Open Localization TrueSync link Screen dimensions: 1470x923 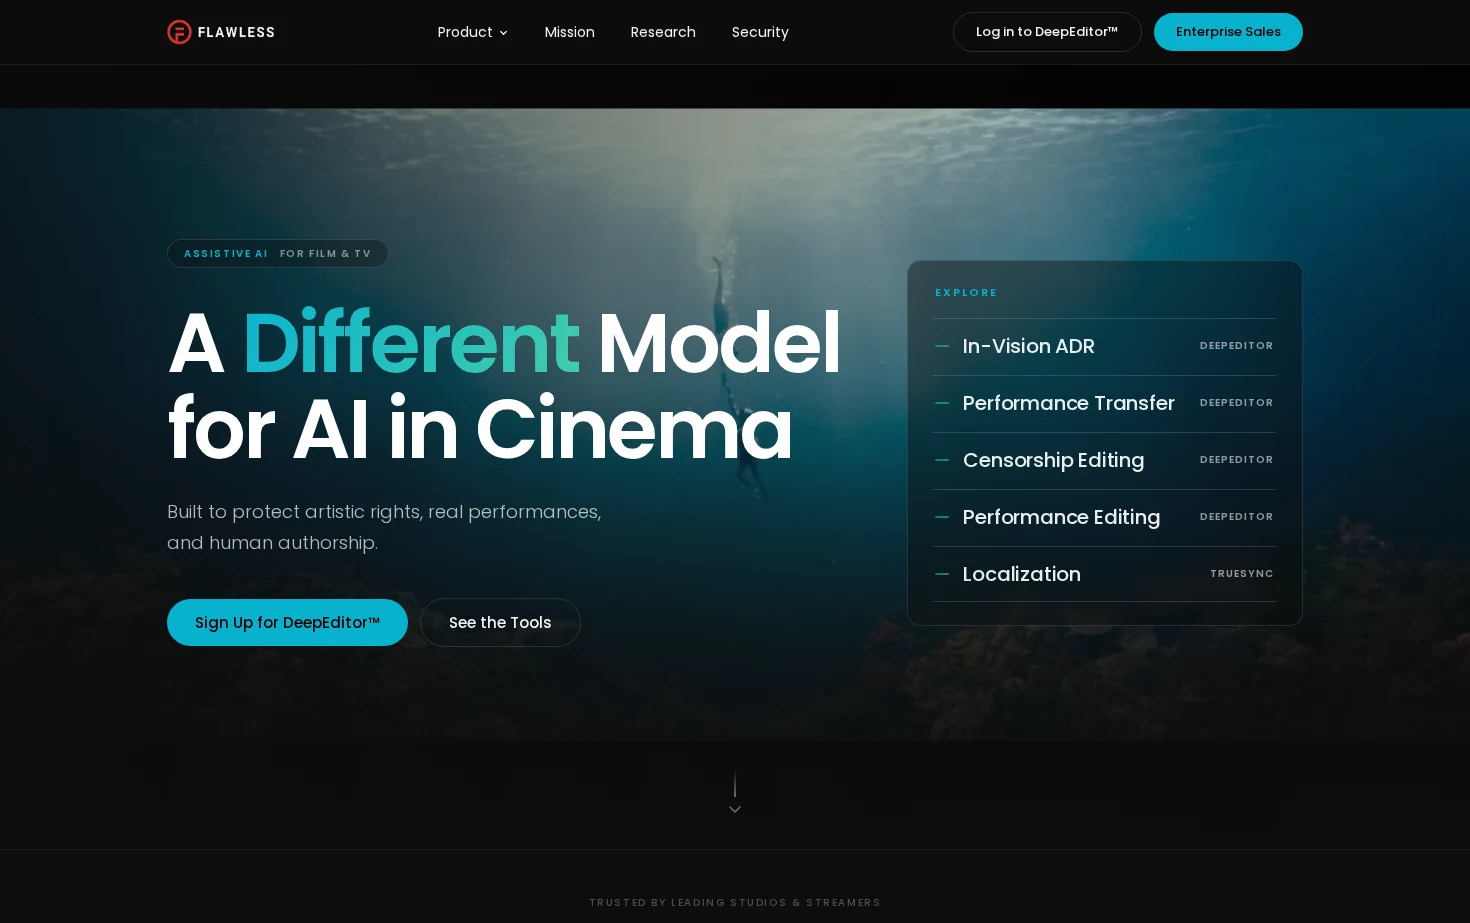pos(1104,574)
